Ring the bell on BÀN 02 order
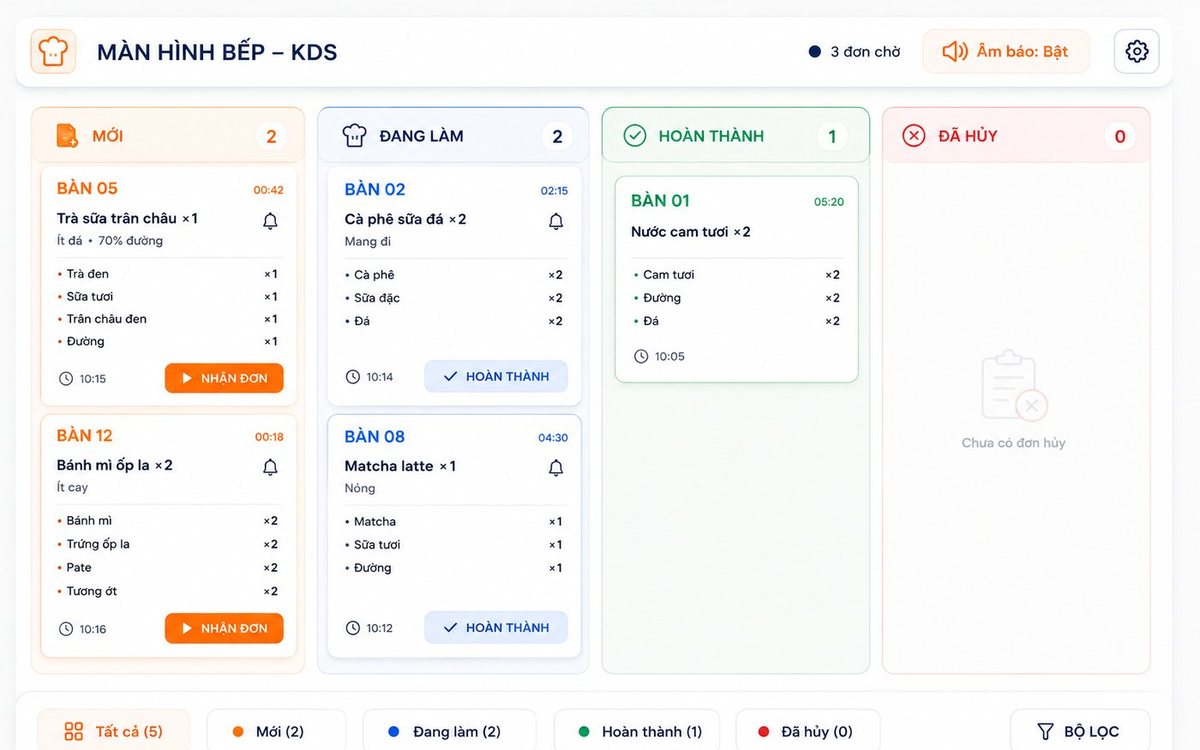 556,221
